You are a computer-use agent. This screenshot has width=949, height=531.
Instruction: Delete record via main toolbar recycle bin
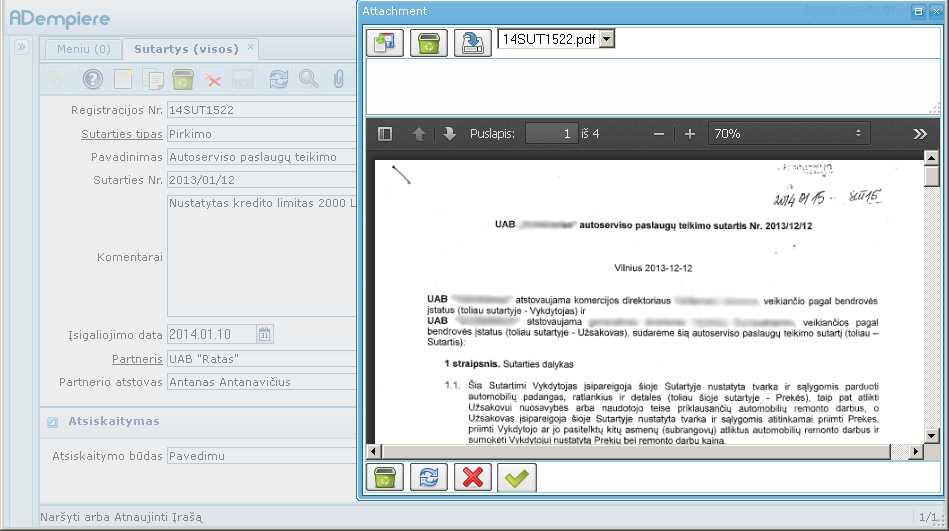[x=182, y=79]
